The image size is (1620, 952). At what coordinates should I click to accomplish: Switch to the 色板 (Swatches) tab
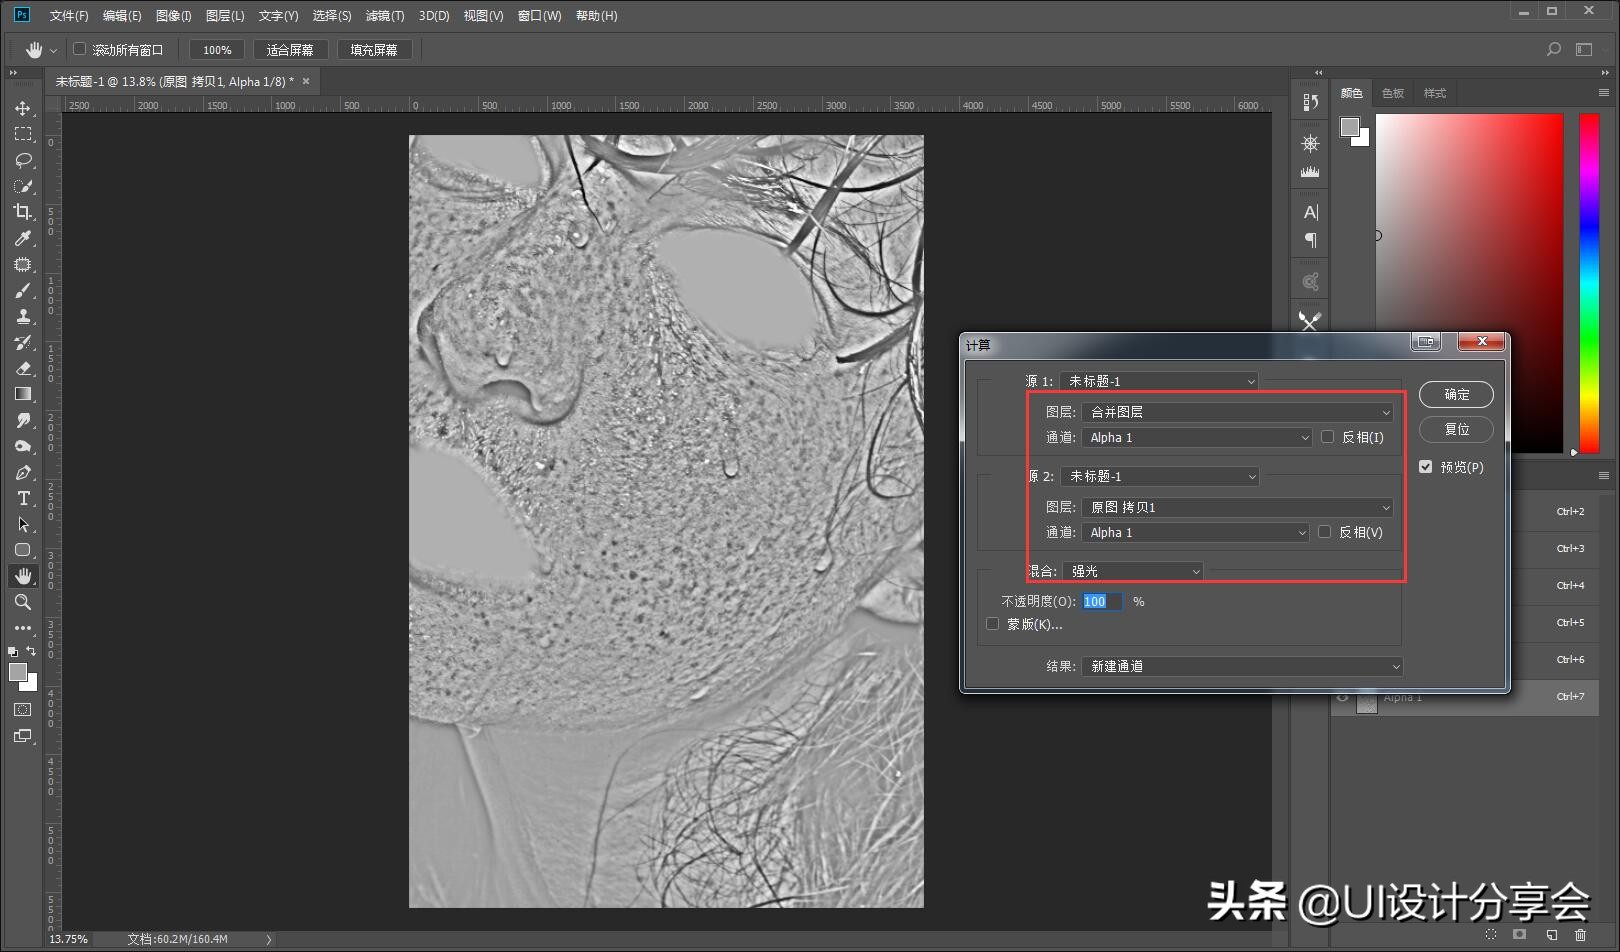1393,93
